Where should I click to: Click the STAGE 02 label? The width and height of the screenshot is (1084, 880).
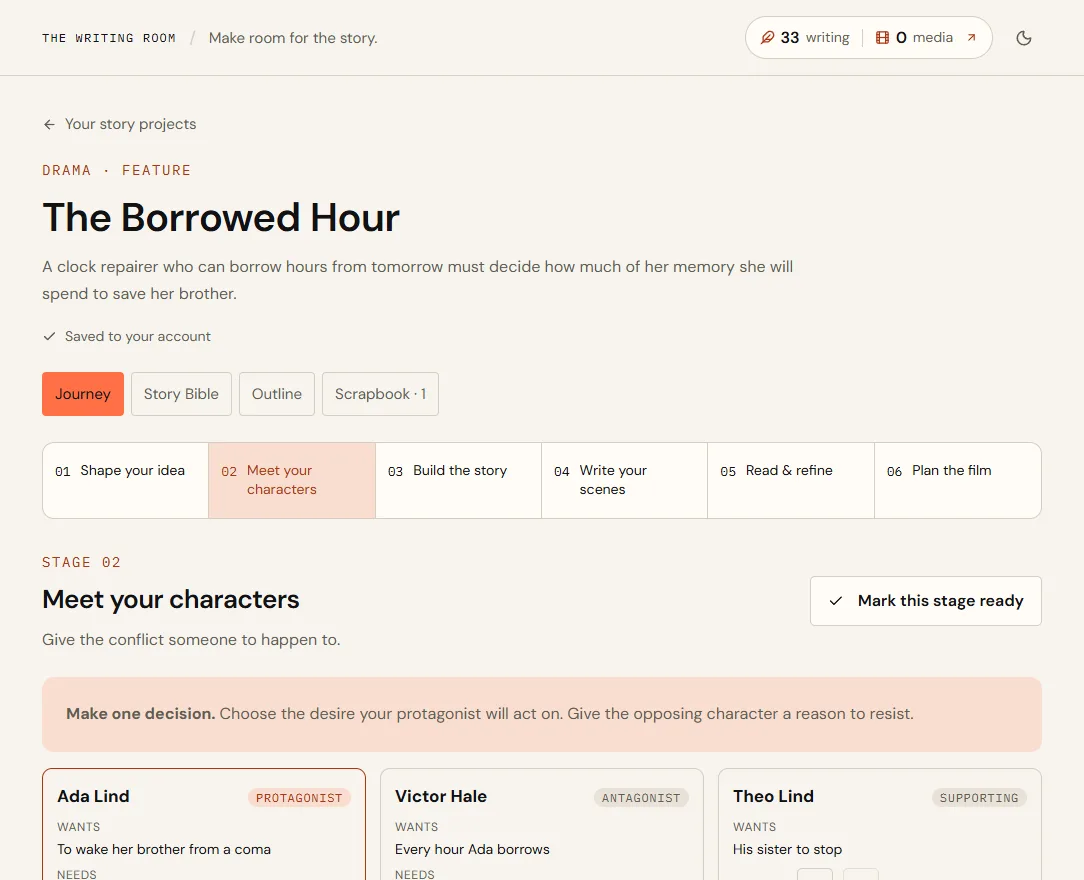82,563
